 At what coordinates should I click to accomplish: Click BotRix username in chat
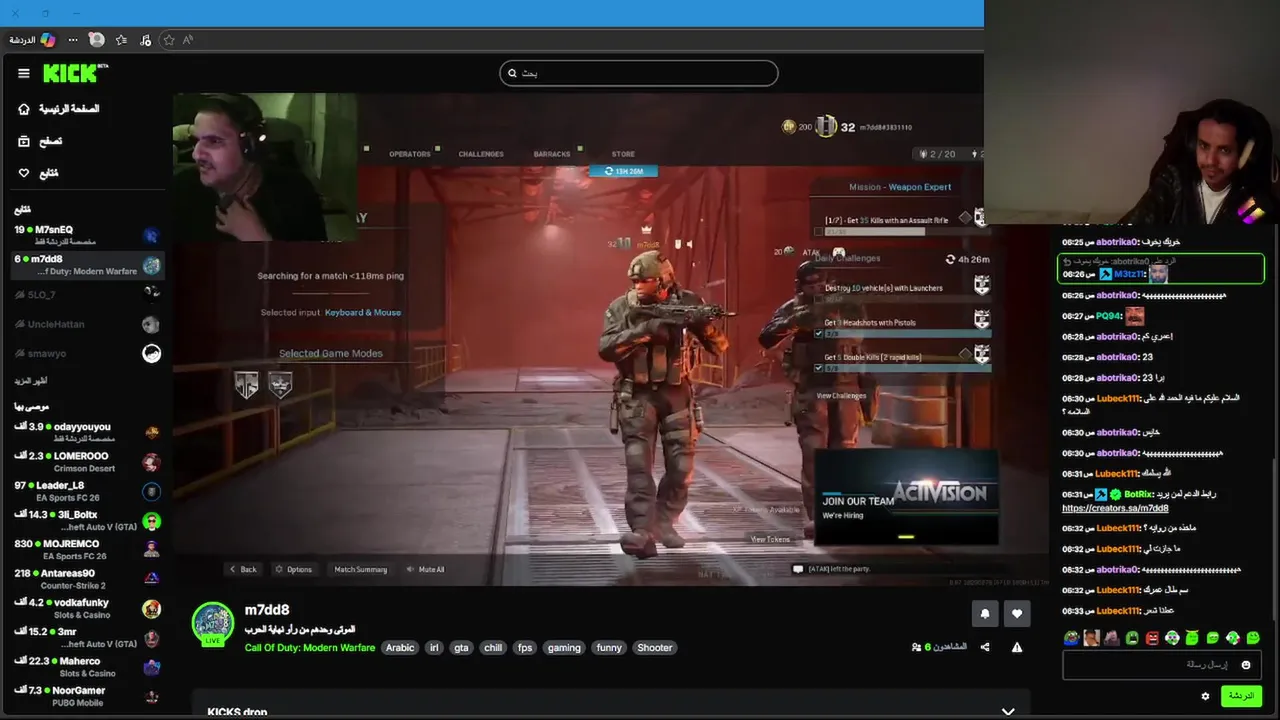1138,494
